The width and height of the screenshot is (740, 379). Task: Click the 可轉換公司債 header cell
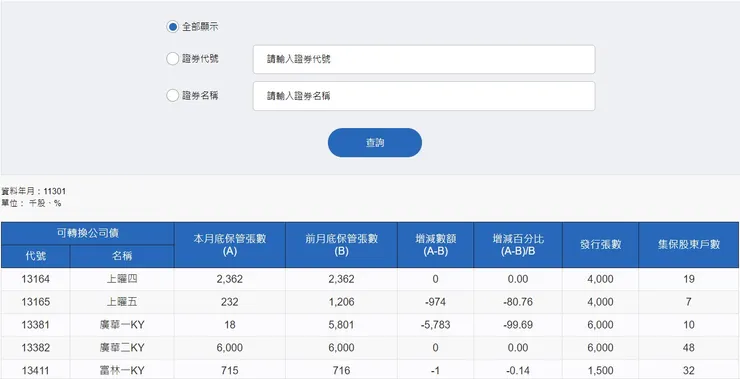coord(88,234)
